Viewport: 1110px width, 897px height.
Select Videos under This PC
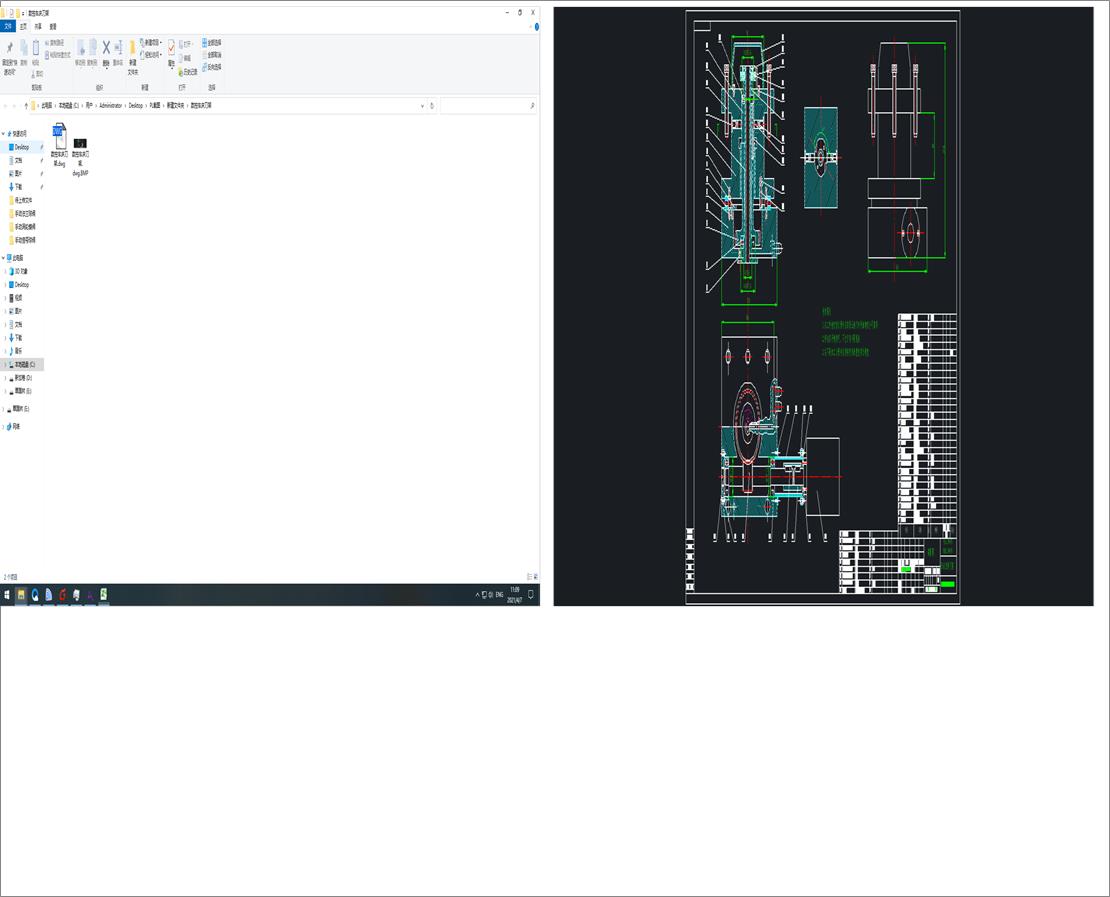pos(18,298)
